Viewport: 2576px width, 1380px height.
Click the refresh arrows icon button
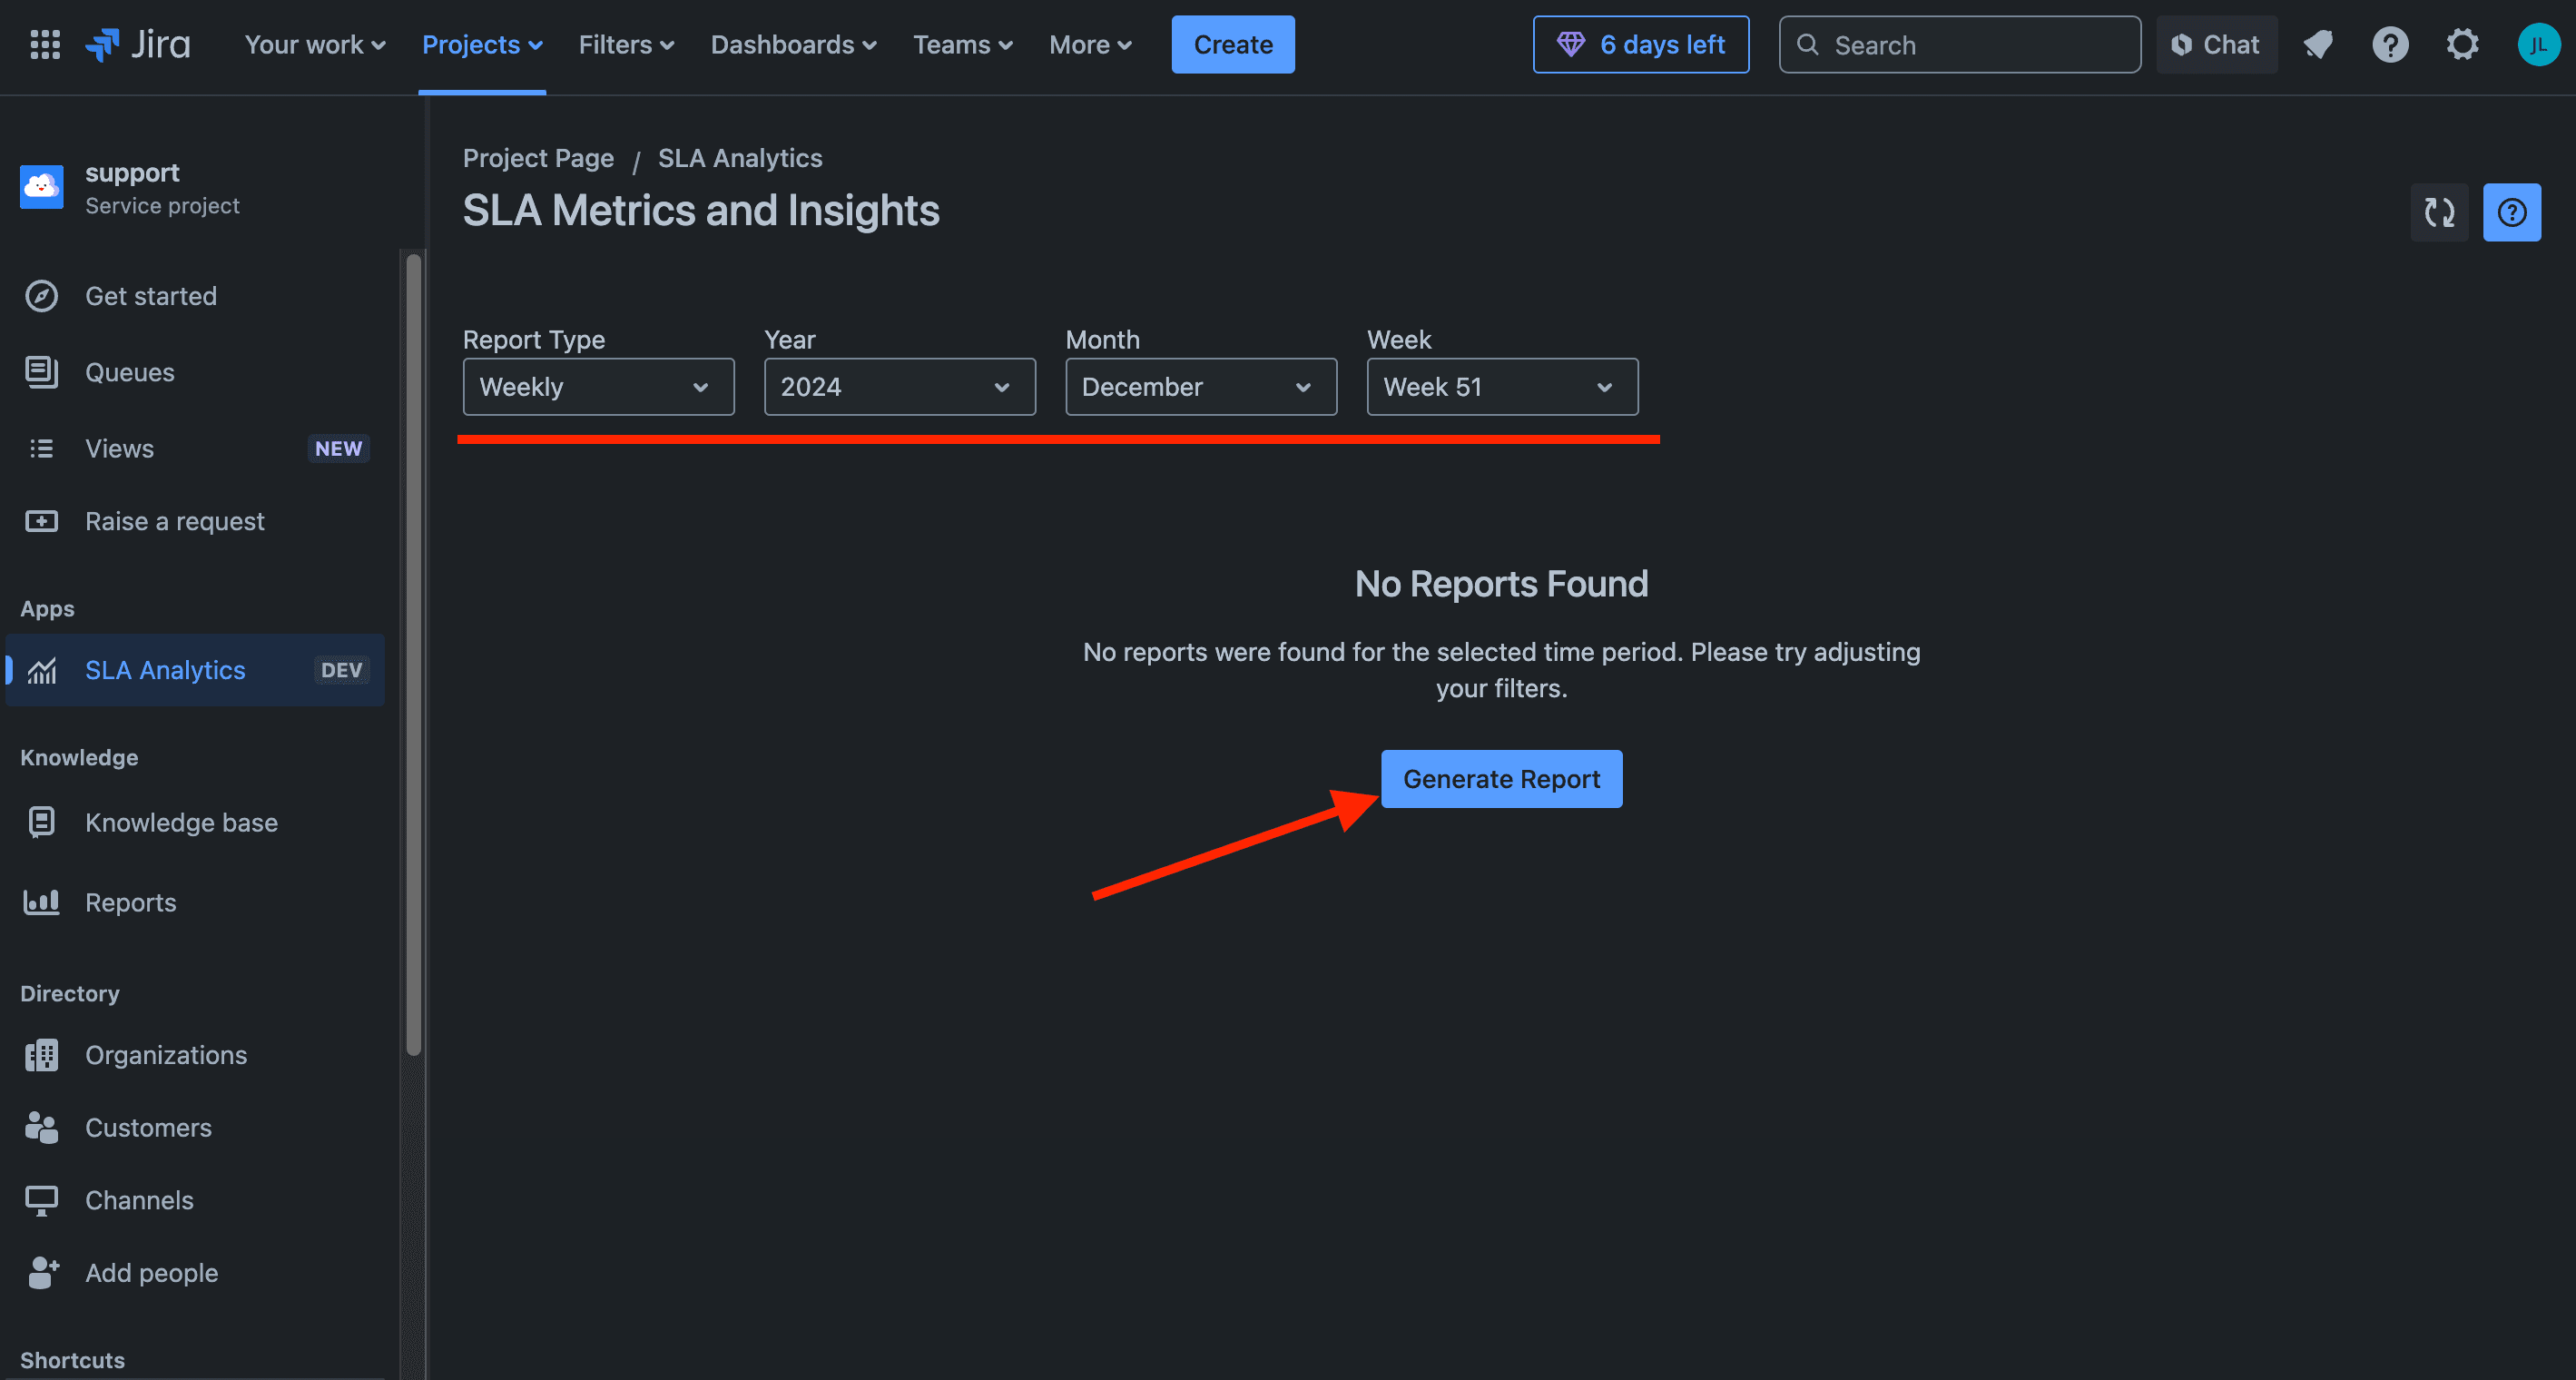(x=2439, y=212)
